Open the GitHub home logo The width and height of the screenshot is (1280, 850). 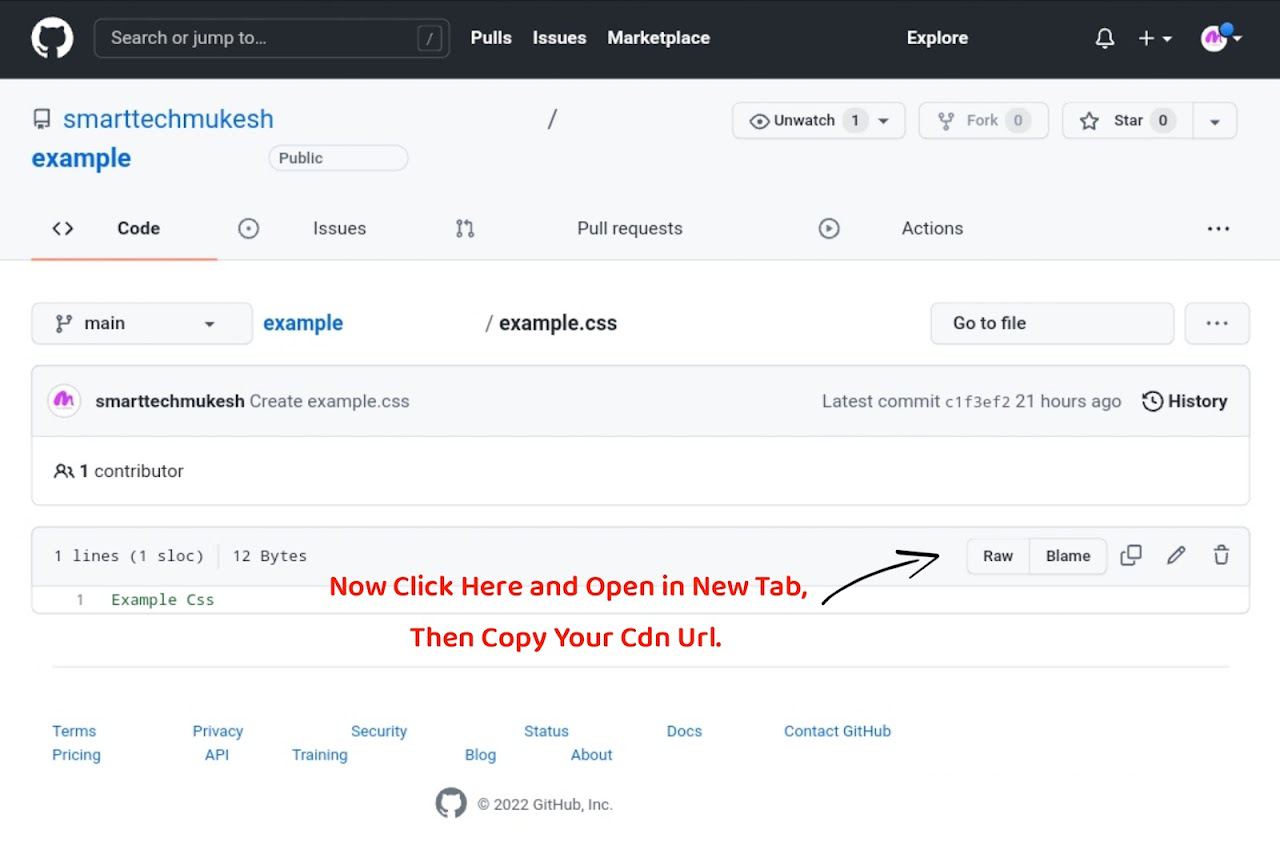(x=52, y=38)
